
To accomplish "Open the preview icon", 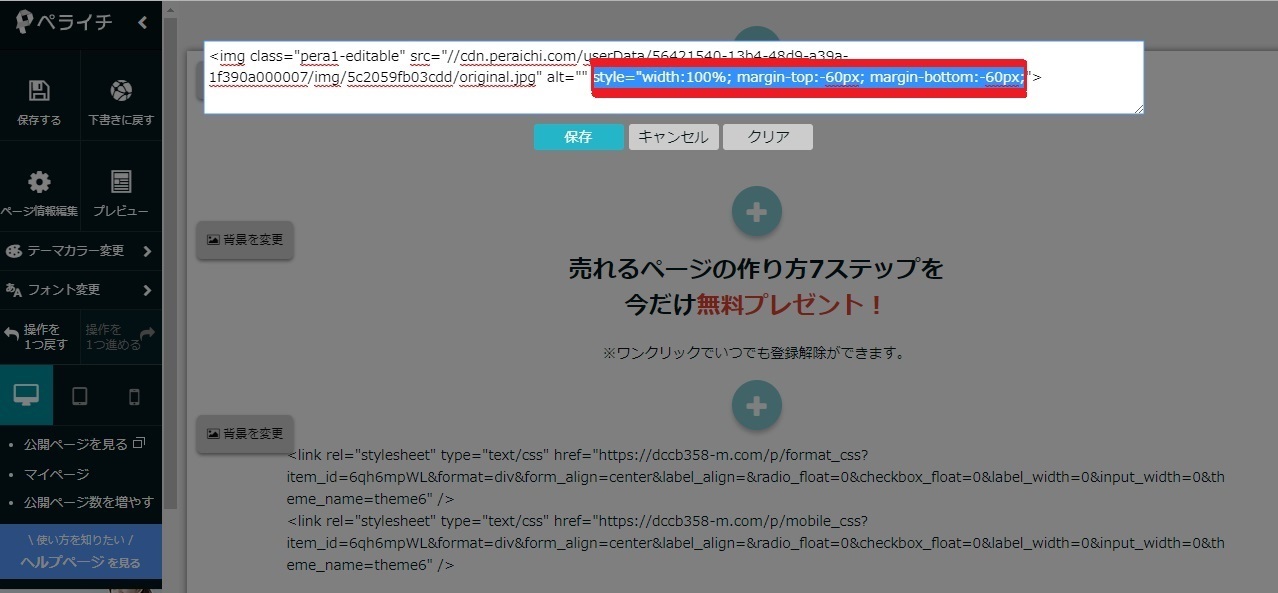I will (121, 182).
